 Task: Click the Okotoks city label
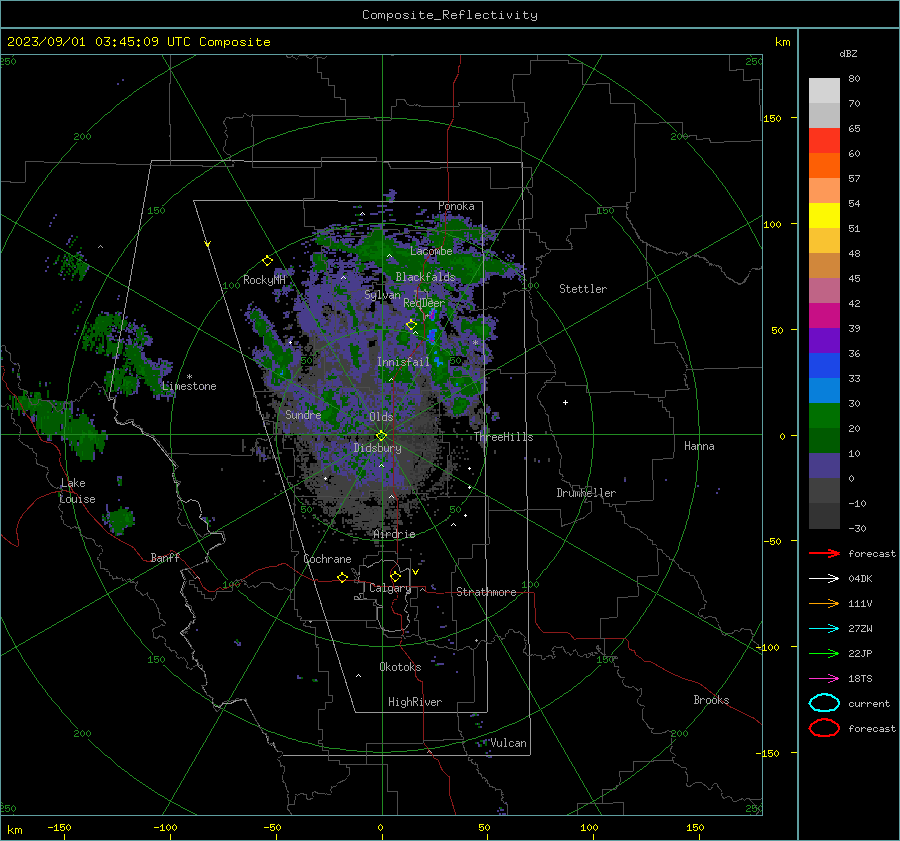click(400, 667)
